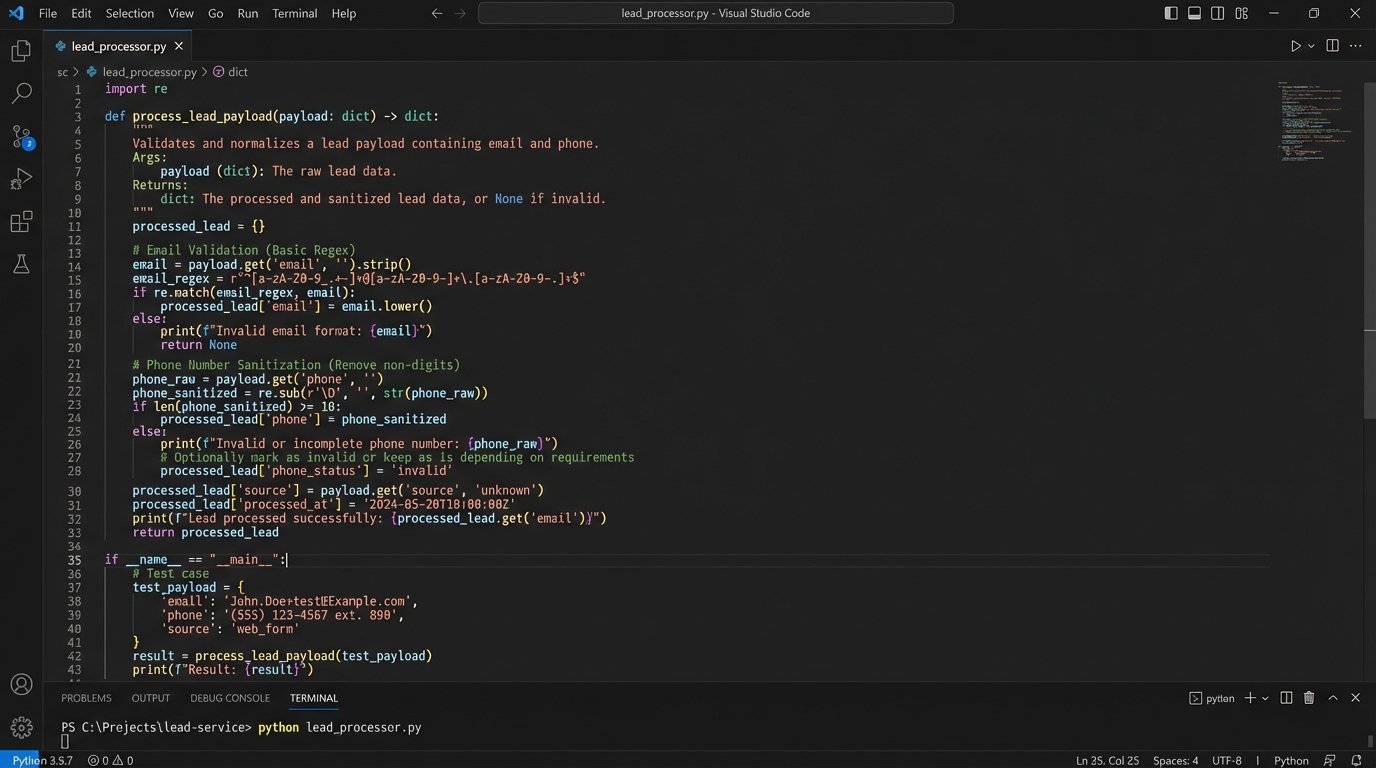This screenshot has width=1376, height=768.
Task: Kill the terminal with the trash icon
Action: (x=1308, y=697)
